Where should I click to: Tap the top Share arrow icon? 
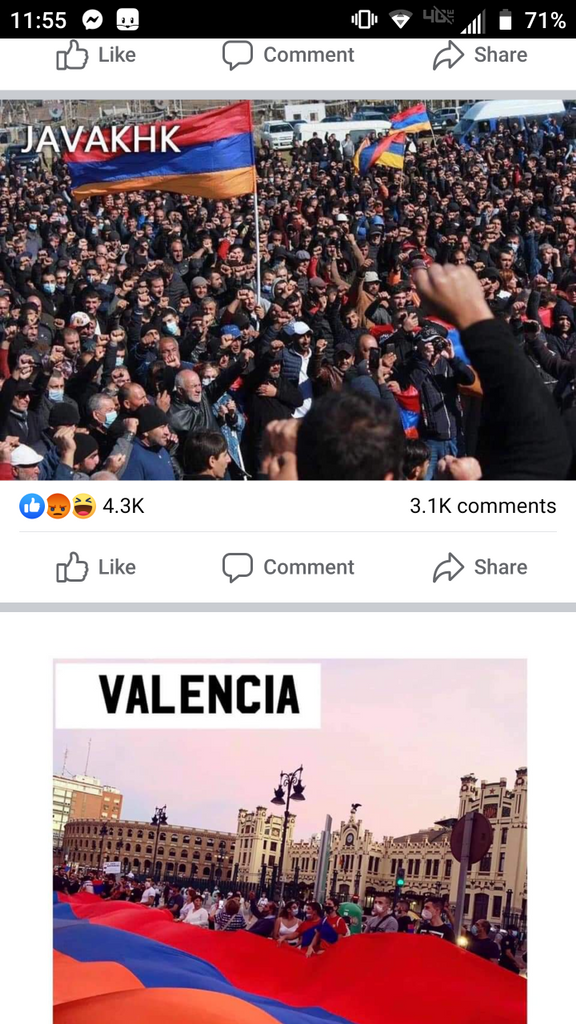[448, 55]
